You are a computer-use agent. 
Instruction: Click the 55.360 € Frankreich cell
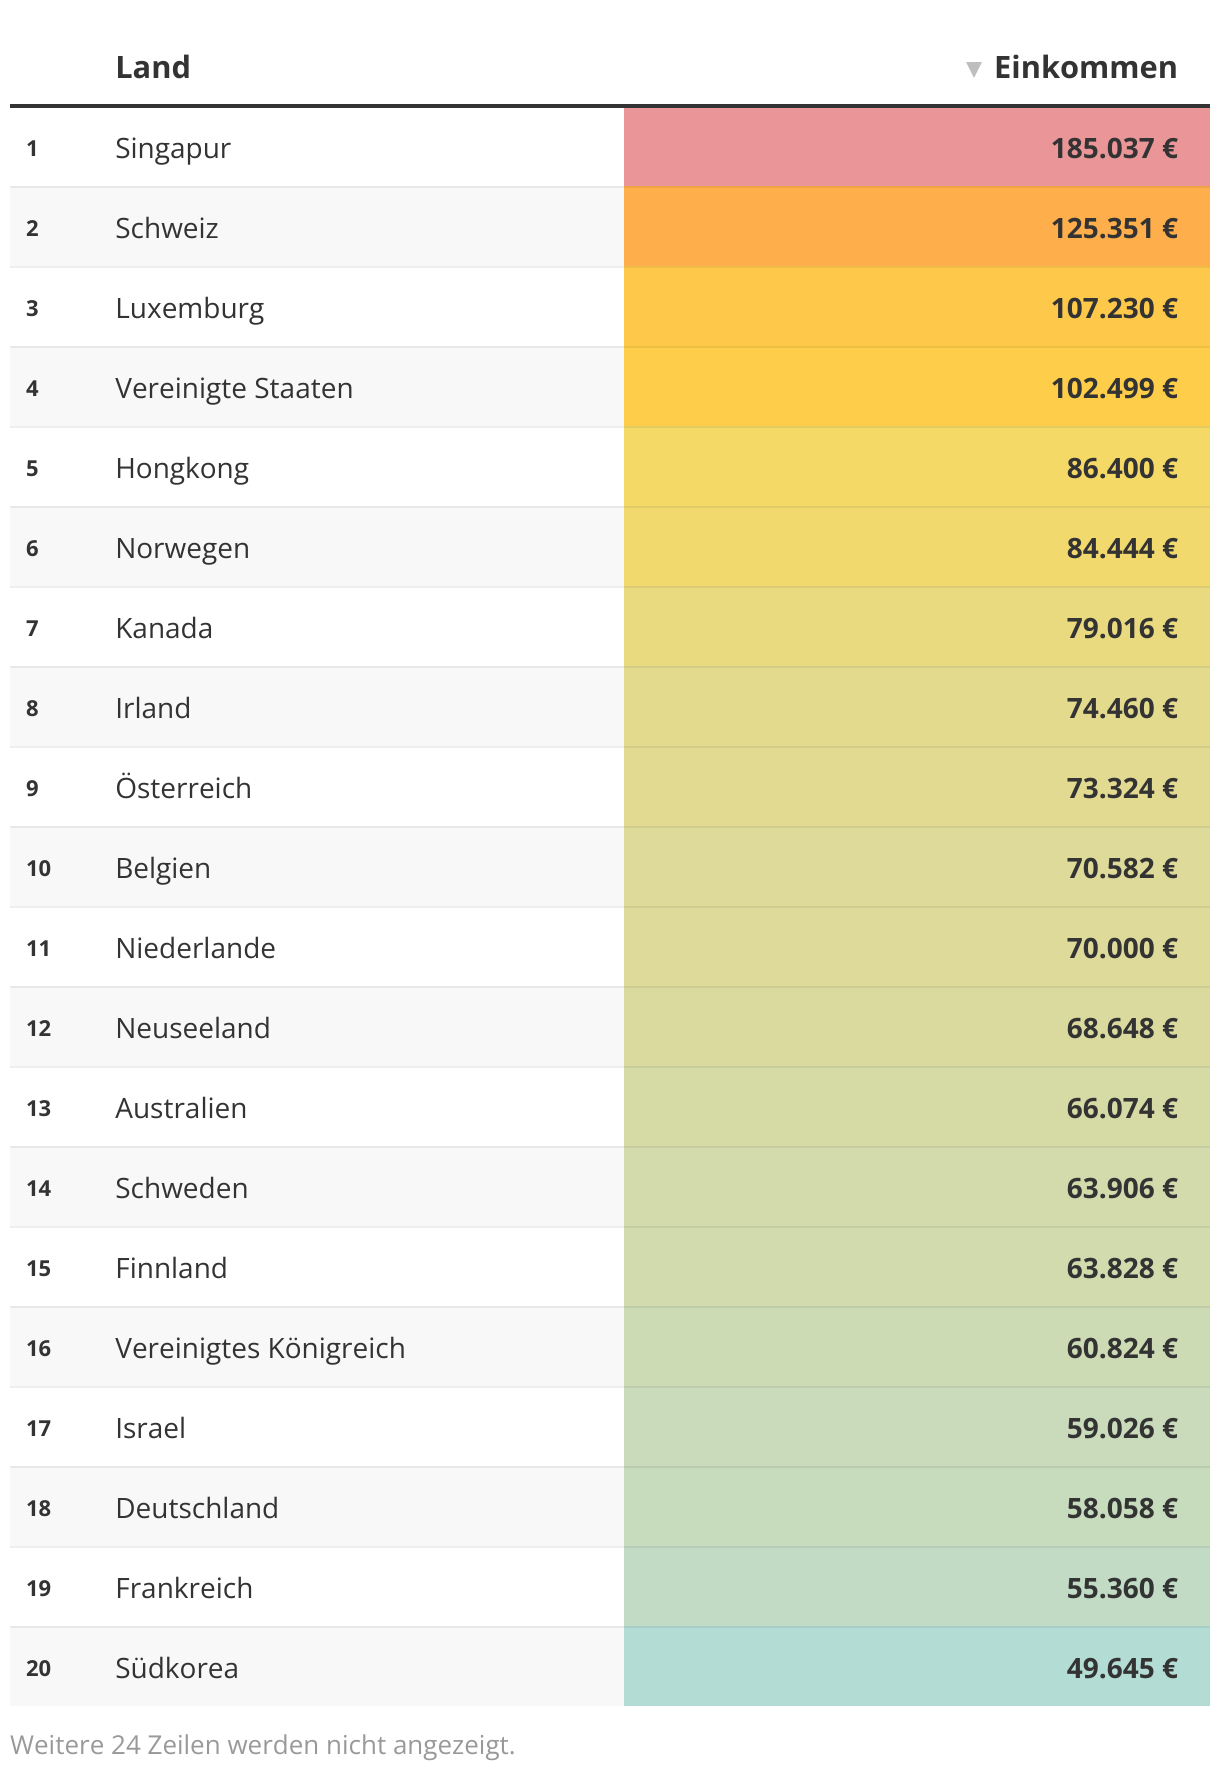click(917, 1587)
